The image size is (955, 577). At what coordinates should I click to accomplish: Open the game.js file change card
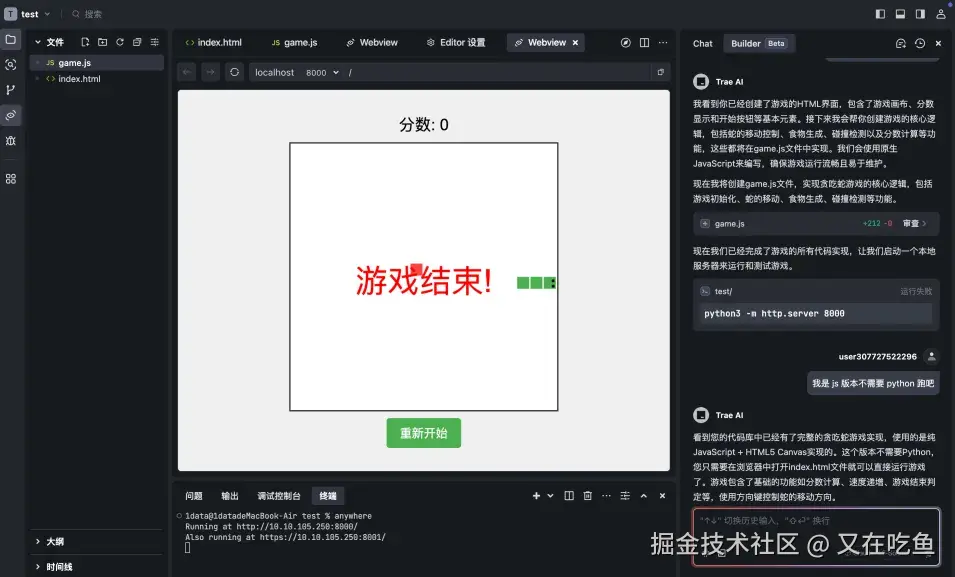tap(816, 224)
